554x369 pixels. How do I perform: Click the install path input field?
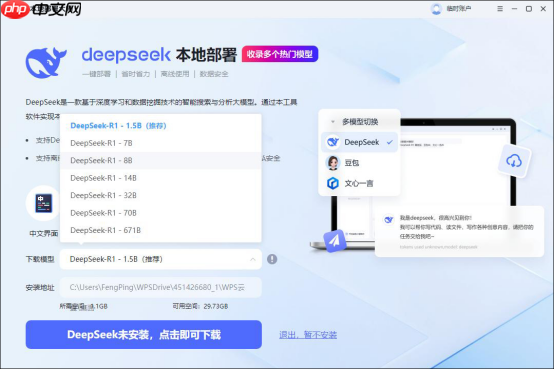coord(161,287)
